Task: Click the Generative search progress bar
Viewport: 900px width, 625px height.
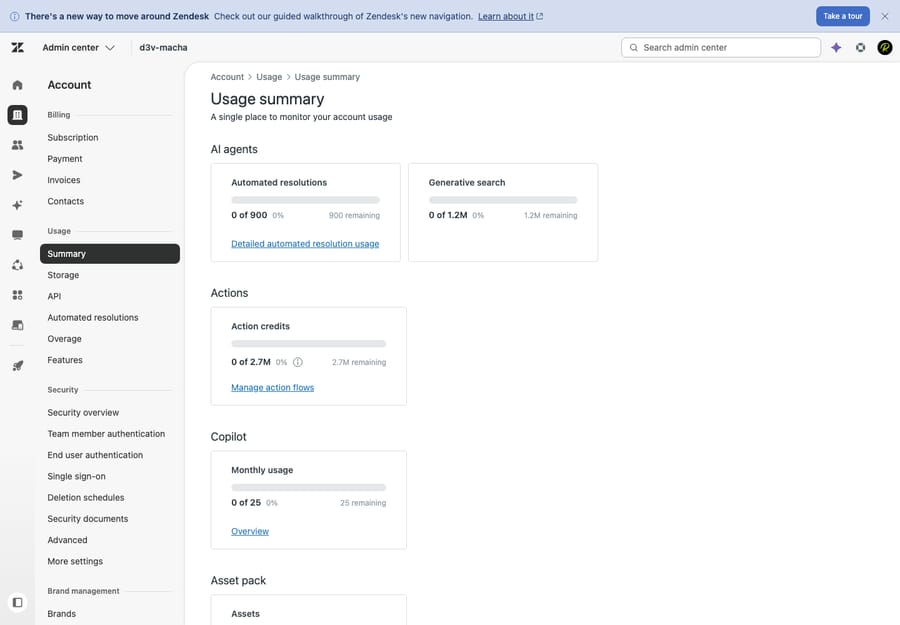Action: tap(503, 200)
